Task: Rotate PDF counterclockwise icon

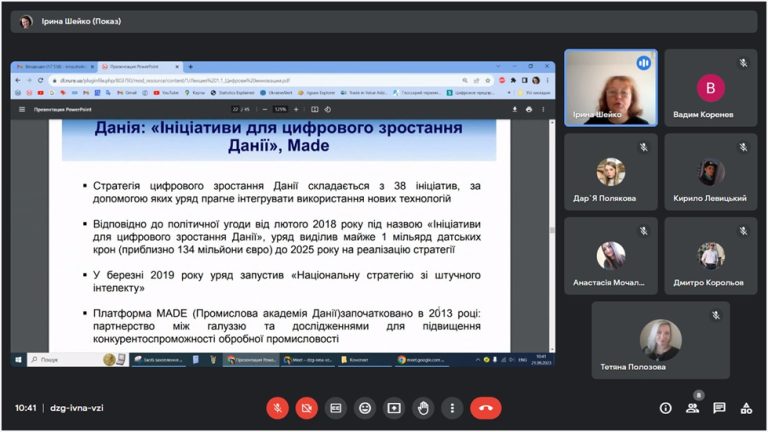Action: click(x=328, y=109)
